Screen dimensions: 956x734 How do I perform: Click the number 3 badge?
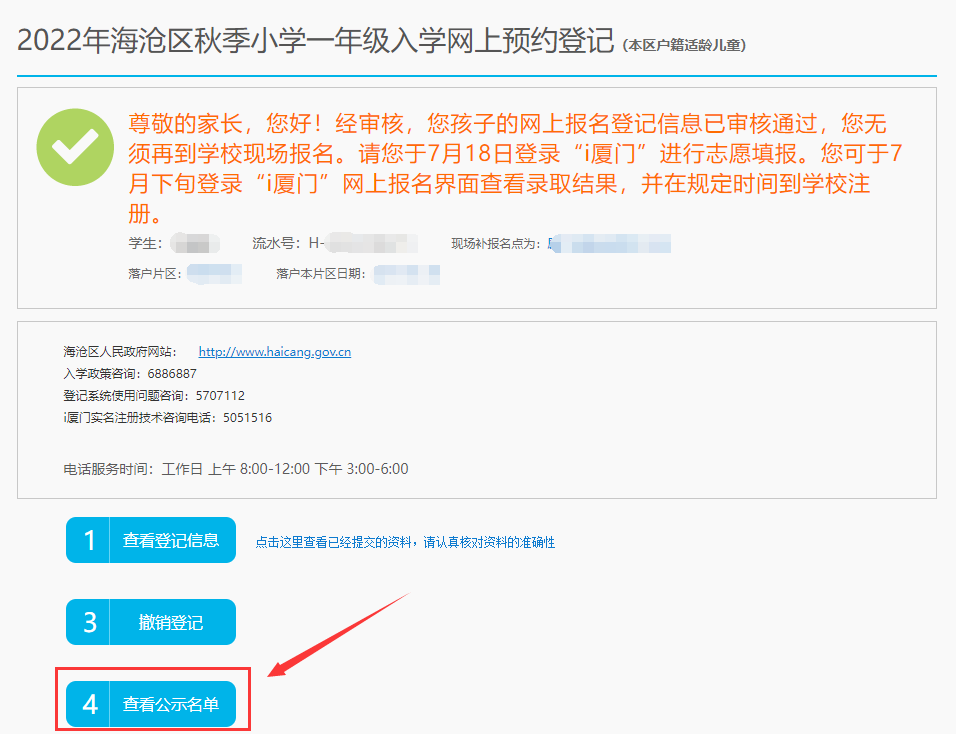[89, 622]
